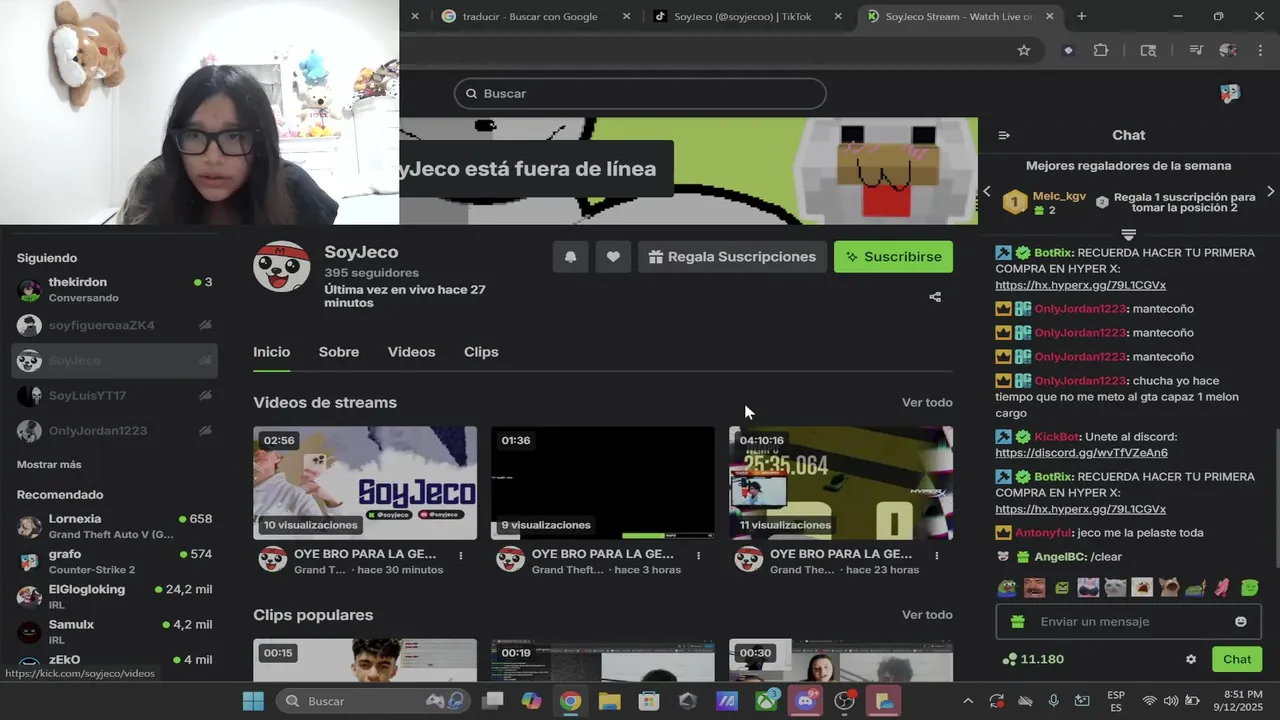Click Ver todo for Videos de streams

[x=927, y=402]
